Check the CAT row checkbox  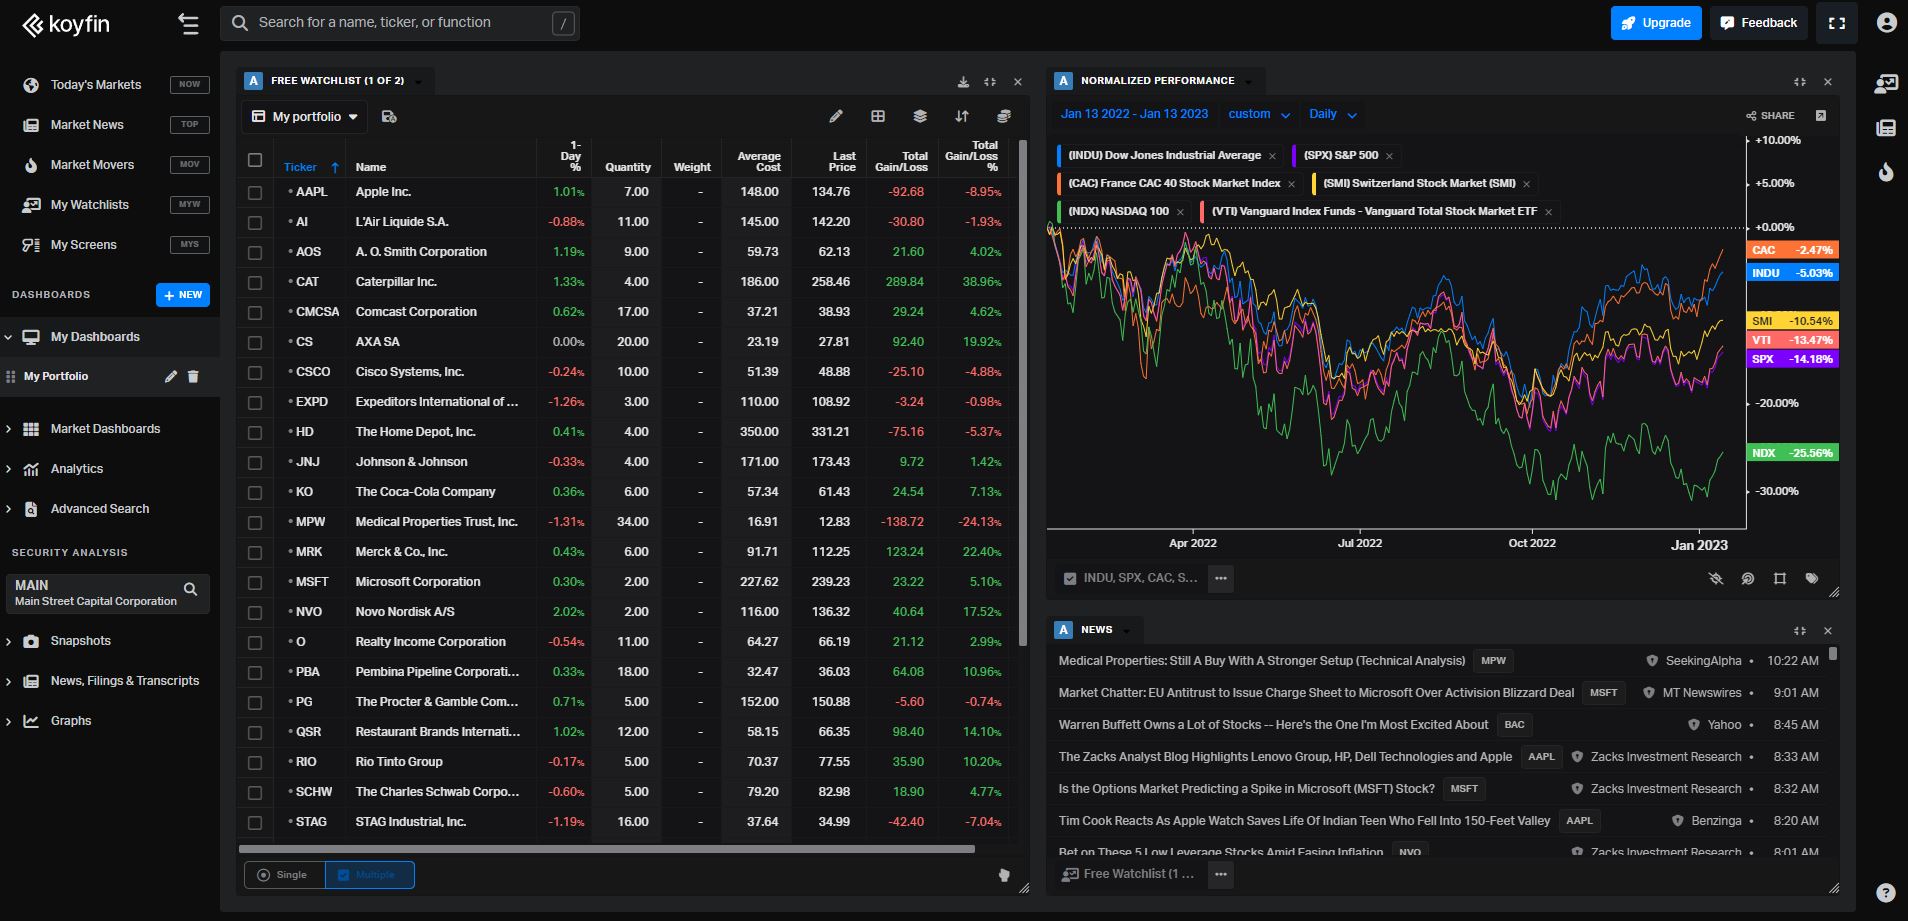click(255, 282)
